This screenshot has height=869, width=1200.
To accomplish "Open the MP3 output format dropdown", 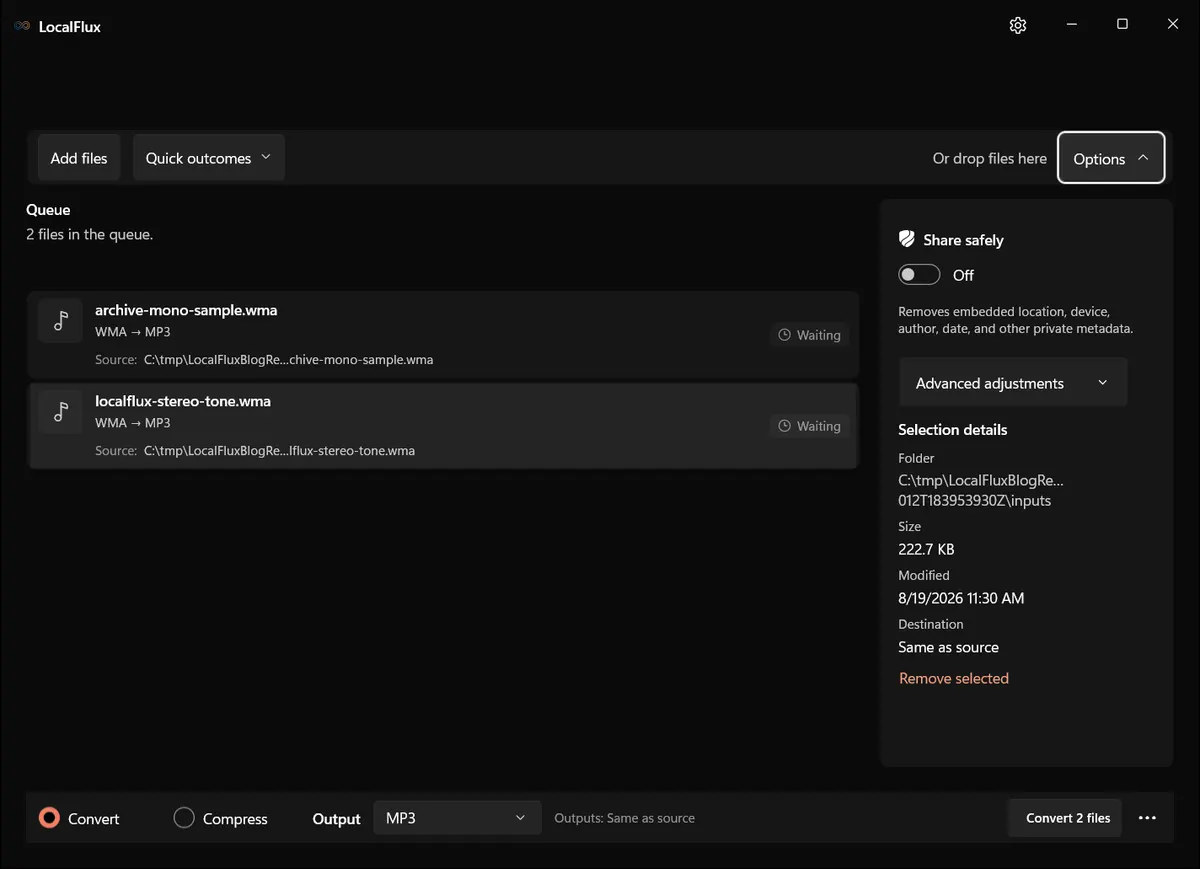I will pyautogui.click(x=456, y=818).
